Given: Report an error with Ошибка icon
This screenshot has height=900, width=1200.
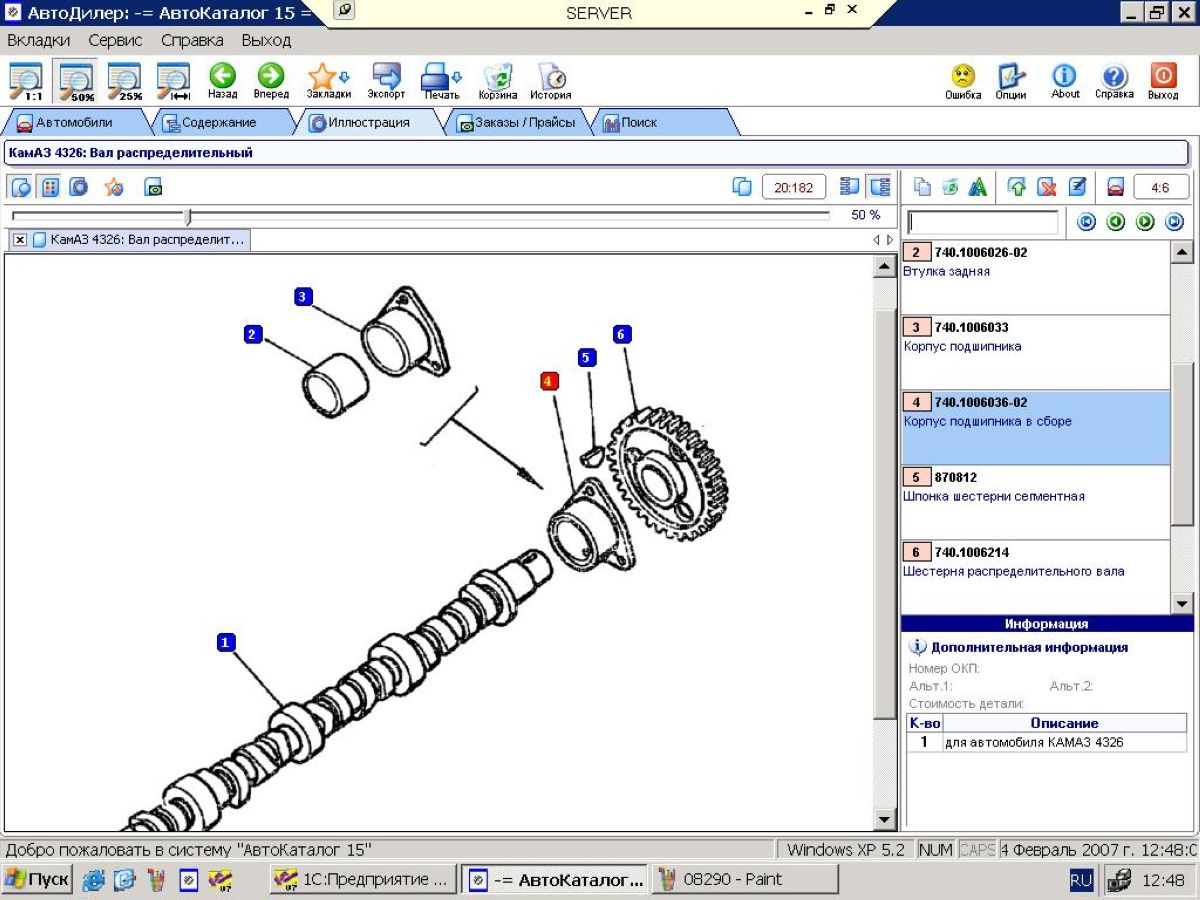Looking at the screenshot, I should pyautogui.click(x=963, y=82).
